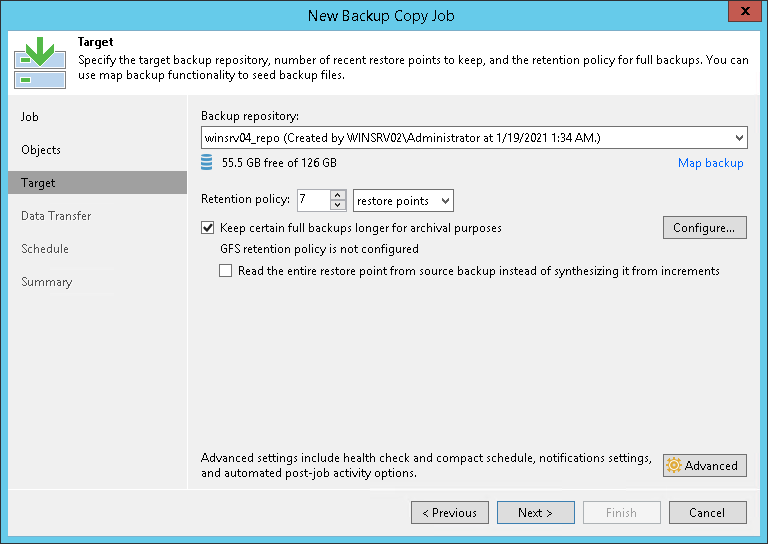Image resolution: width=768 pixels, height=544 pixels.
Task: Open the Data Transfer wizard step
Action: coord(56,216)
